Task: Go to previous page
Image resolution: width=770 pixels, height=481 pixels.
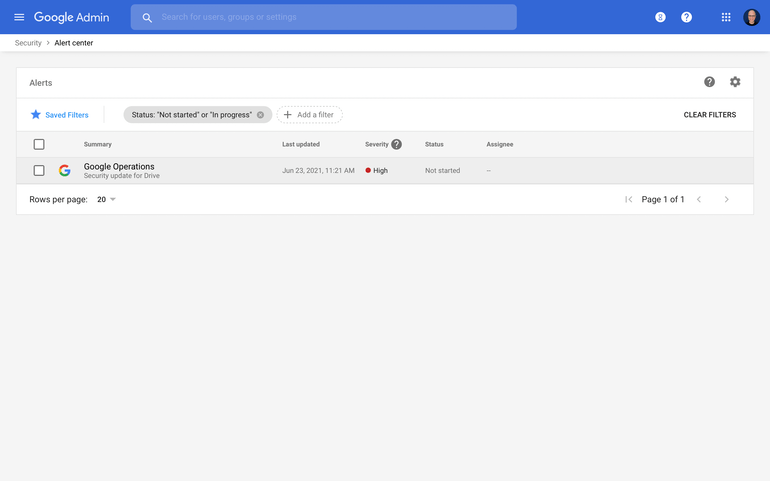Action: (x=699, y=199)
